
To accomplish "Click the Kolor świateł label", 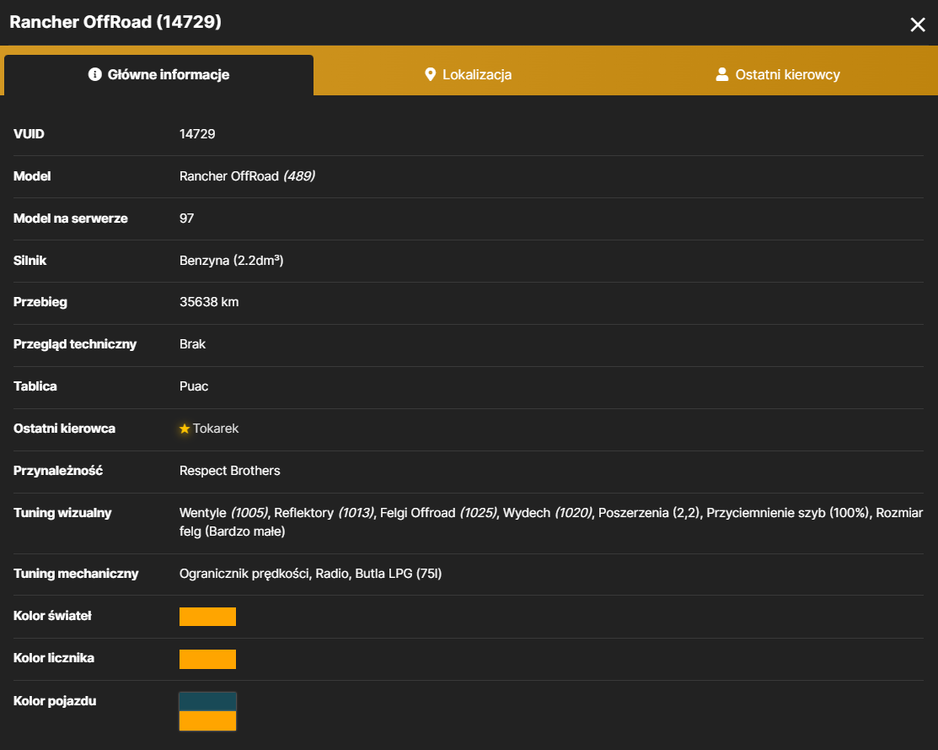I will 53,615.
